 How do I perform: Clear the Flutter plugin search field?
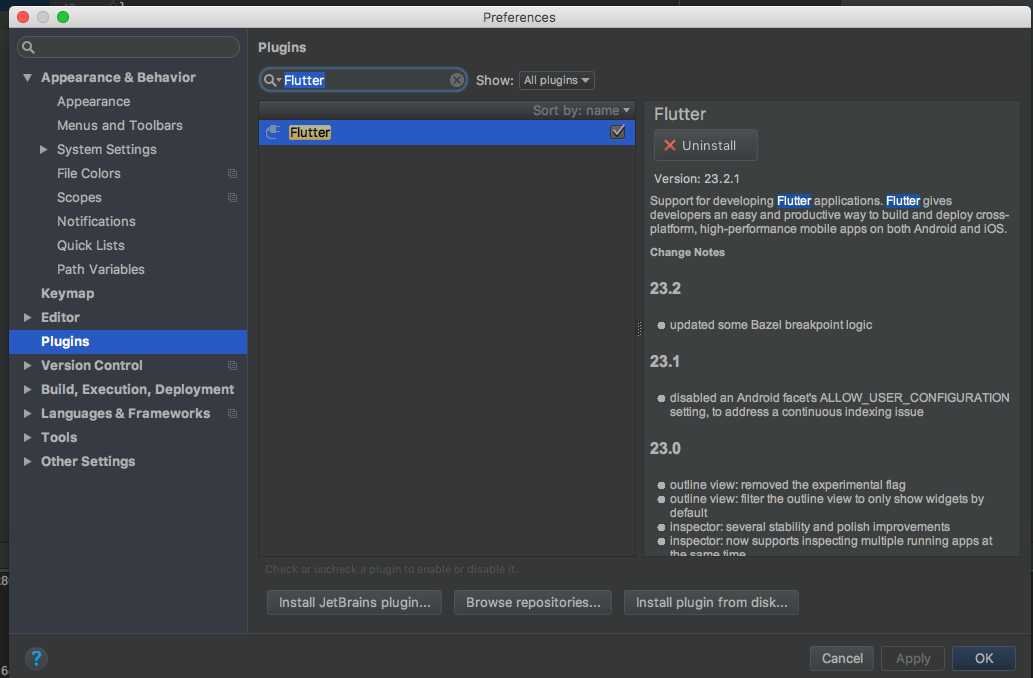pos(457,80)
